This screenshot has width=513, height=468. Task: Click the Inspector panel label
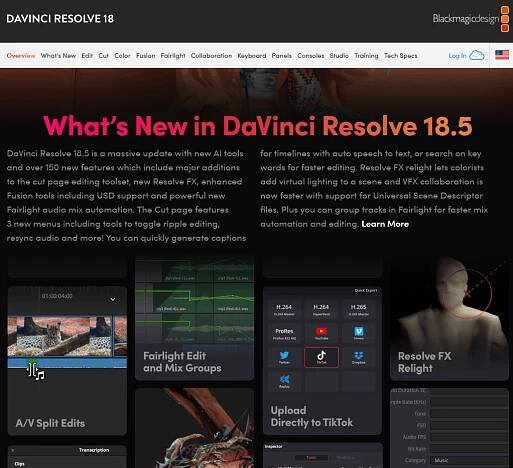[274, 446]
